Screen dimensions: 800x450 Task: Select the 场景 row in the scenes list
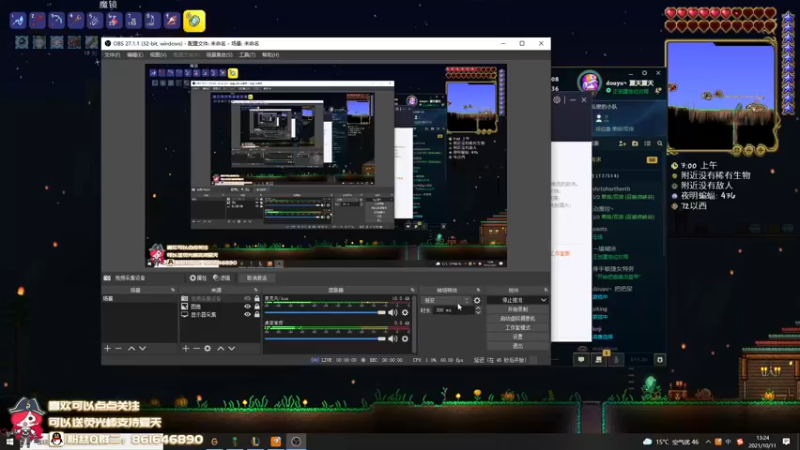[x=139, y=298]
